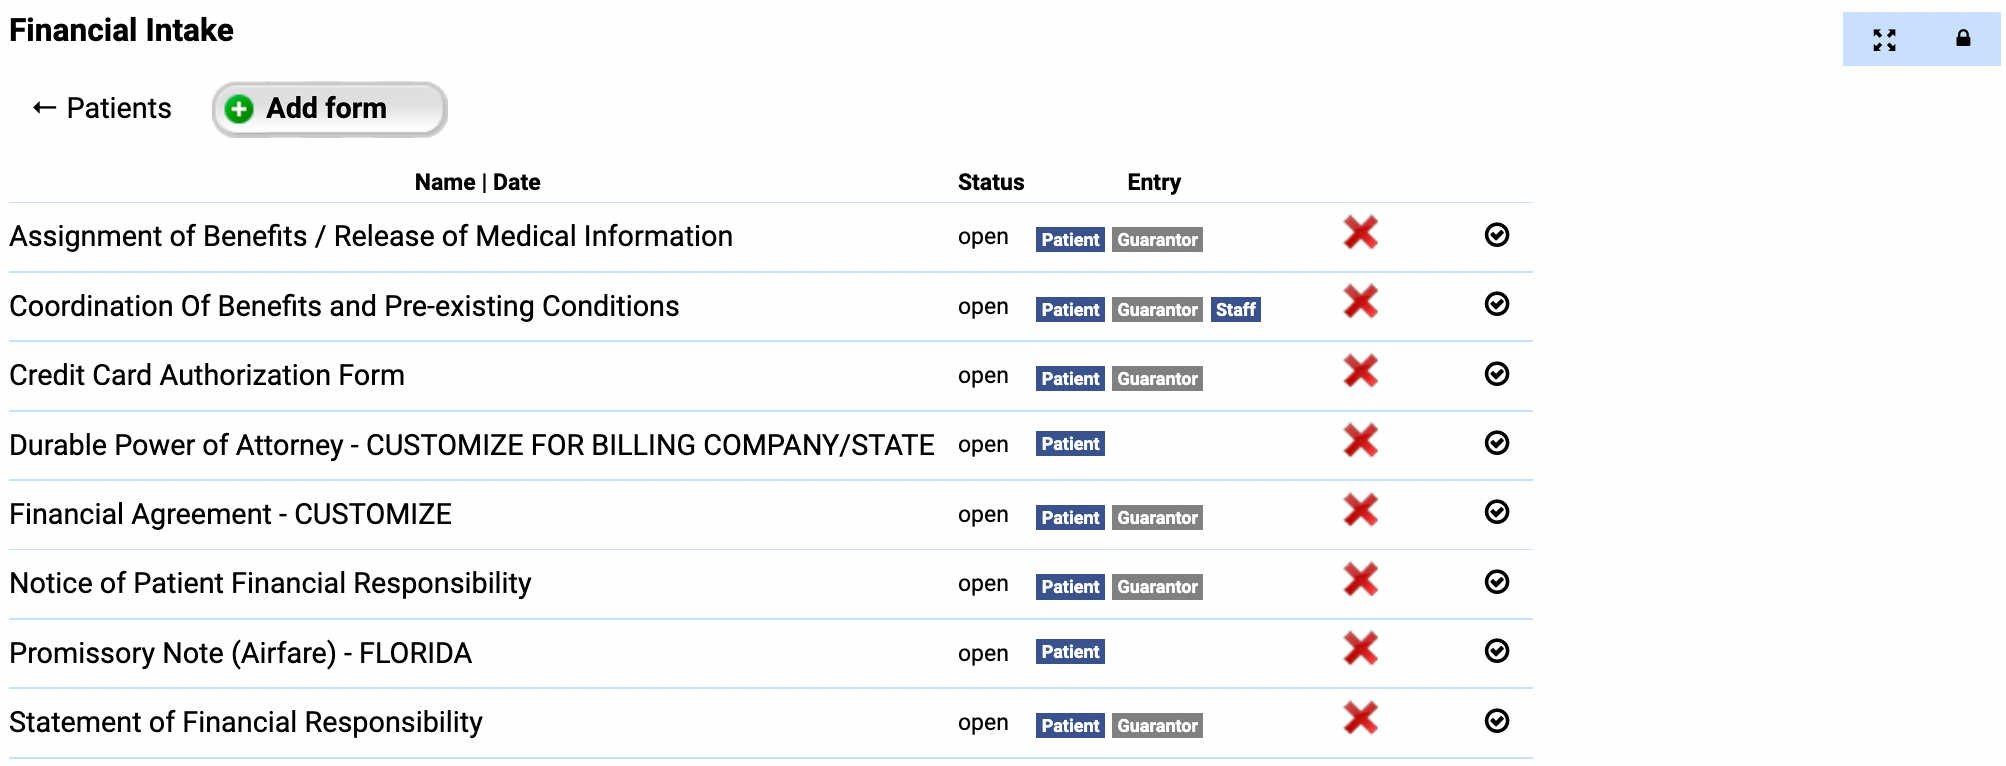Open the Status column header
This screenshot has height=766, width=2006.
(990, 182)
